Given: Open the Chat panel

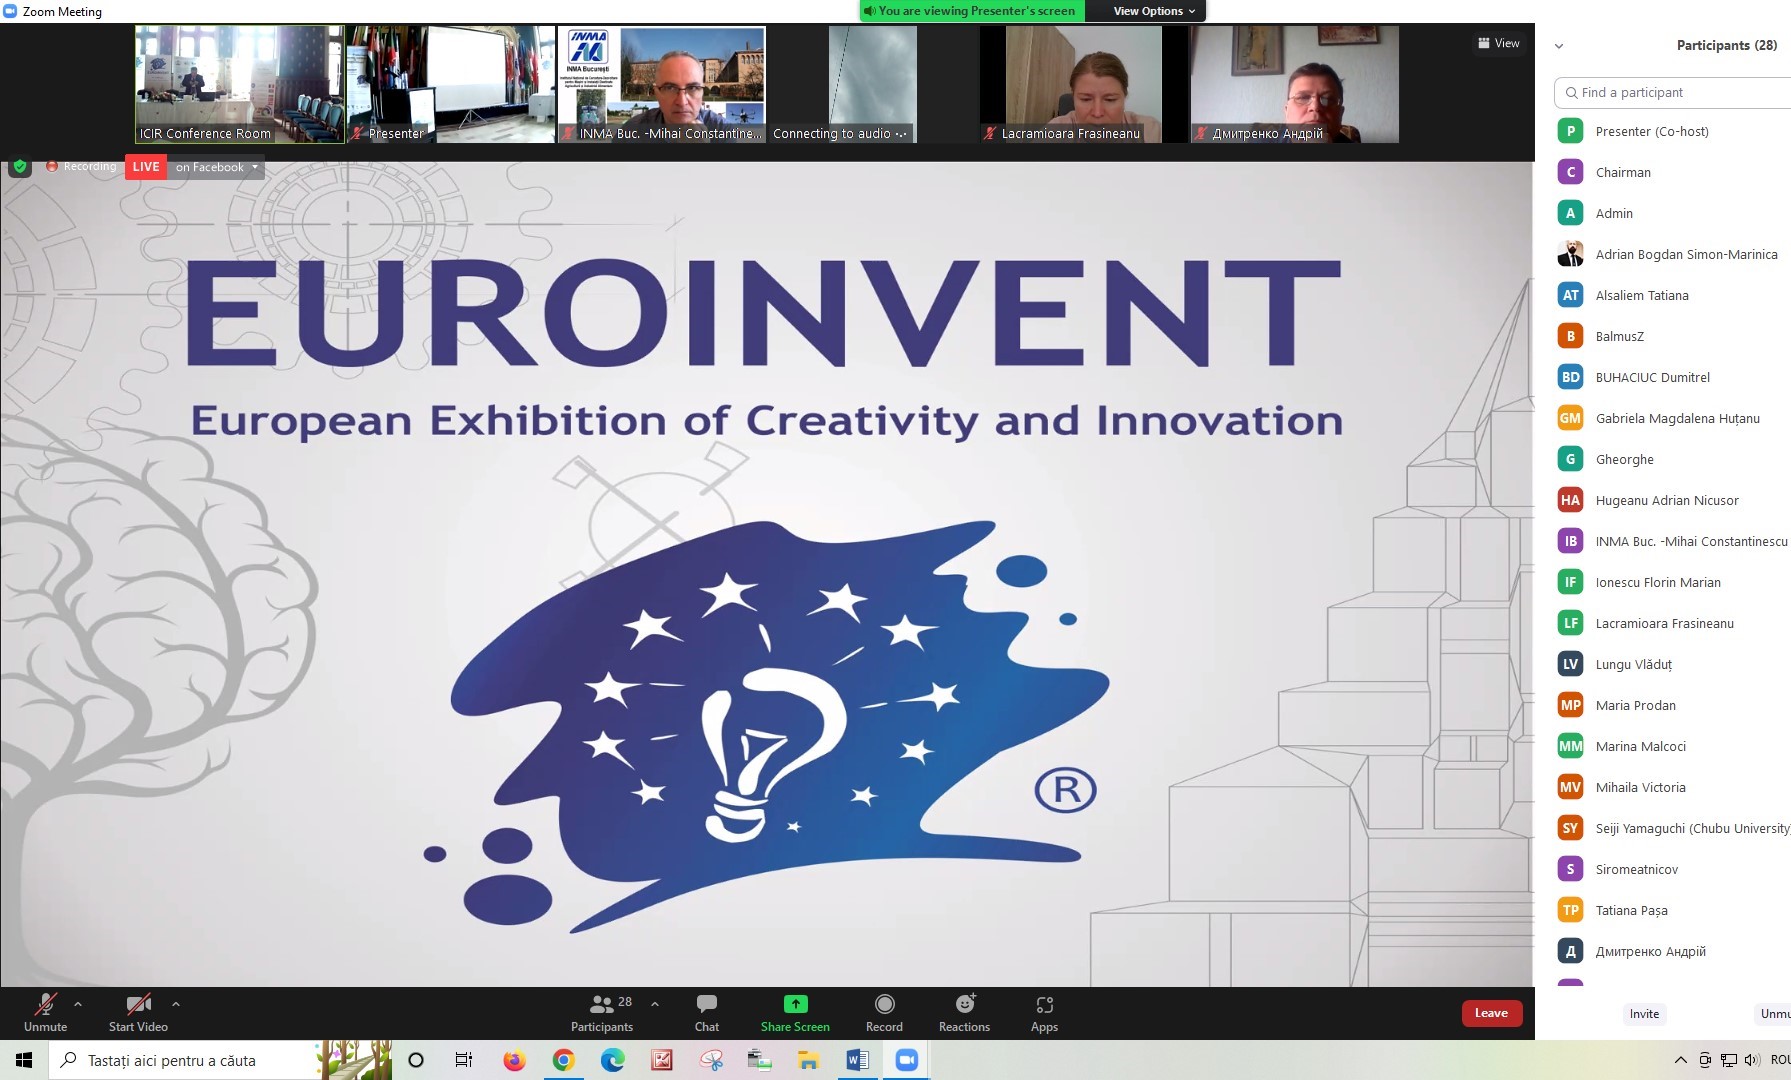Looking at the screenshot, I should (707, 1012).
